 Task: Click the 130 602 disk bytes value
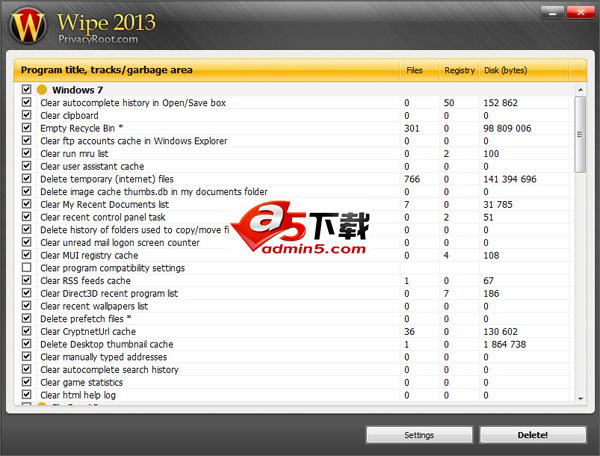pyautogui.click(x=500, y=332)
